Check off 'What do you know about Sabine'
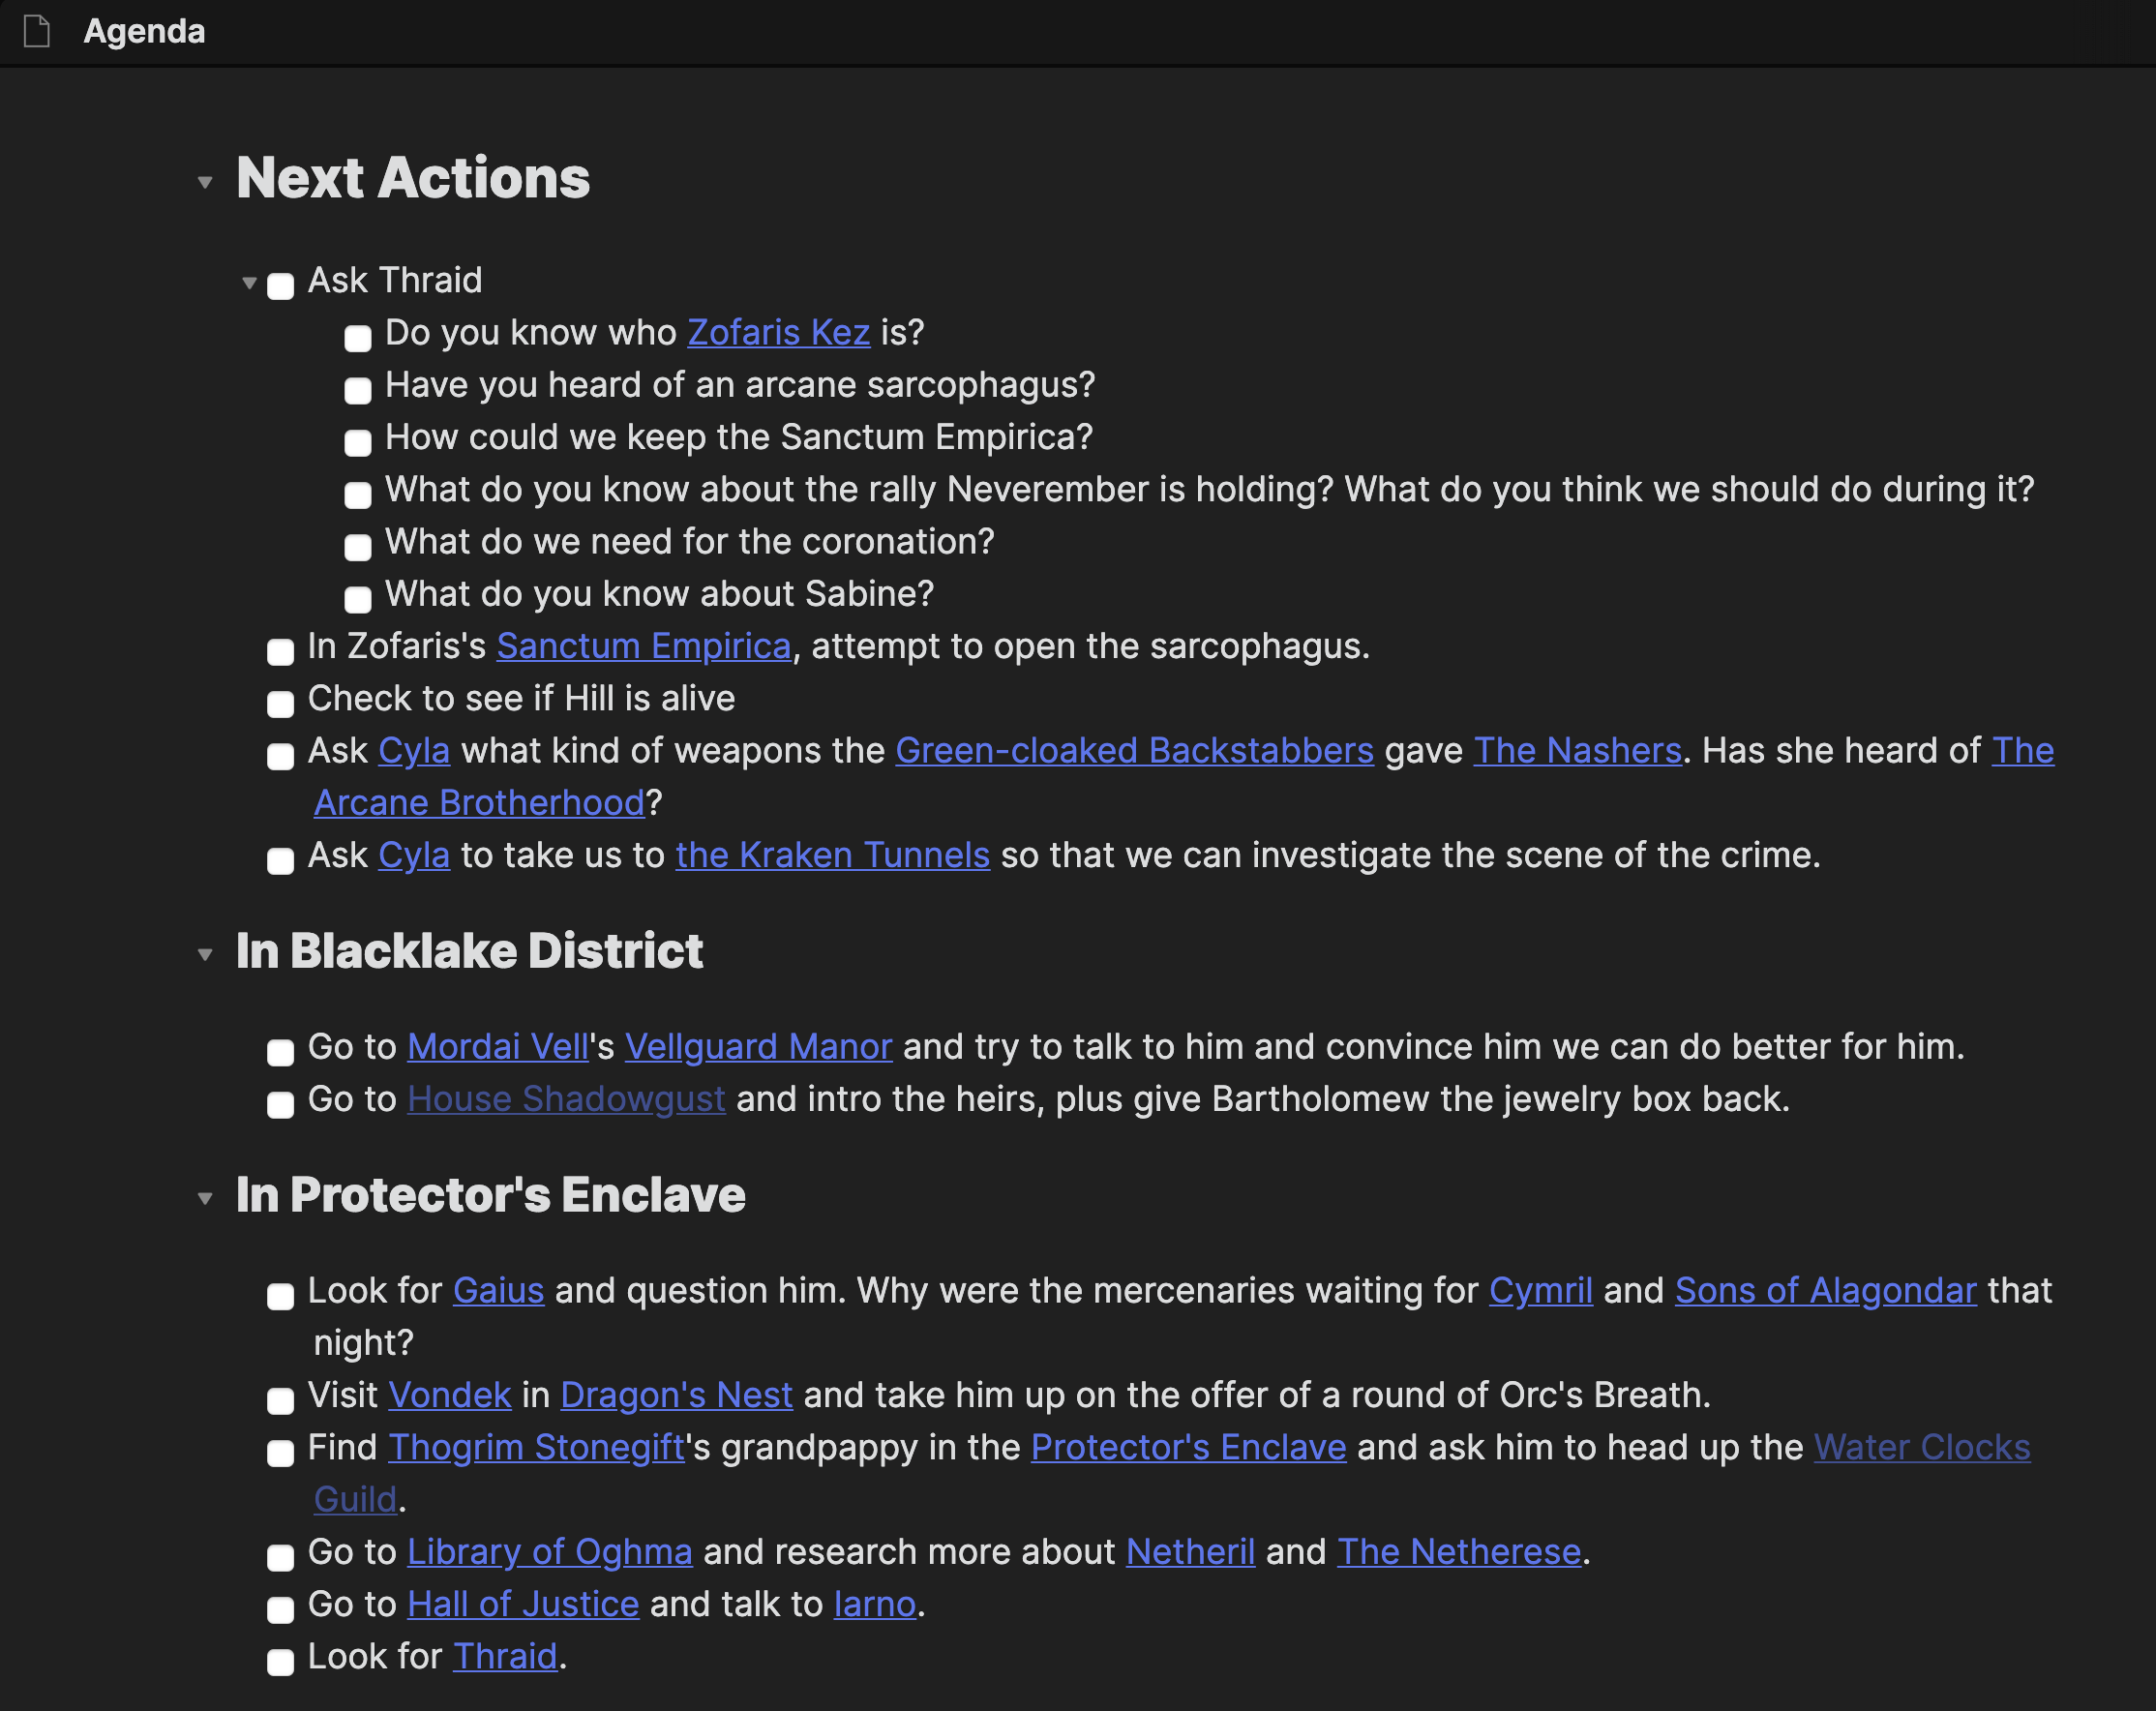 [x=357, y=599]
